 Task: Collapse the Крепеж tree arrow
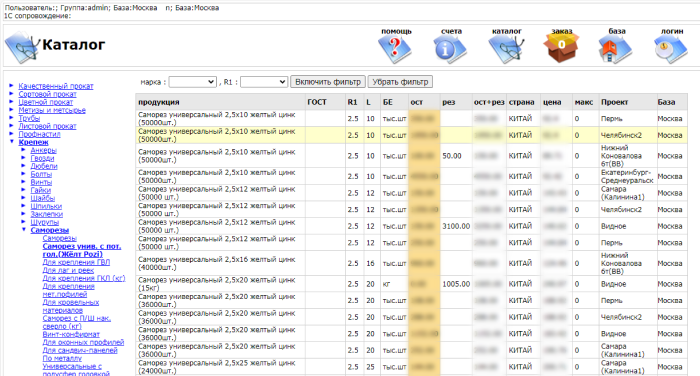(x=12, y=142)
